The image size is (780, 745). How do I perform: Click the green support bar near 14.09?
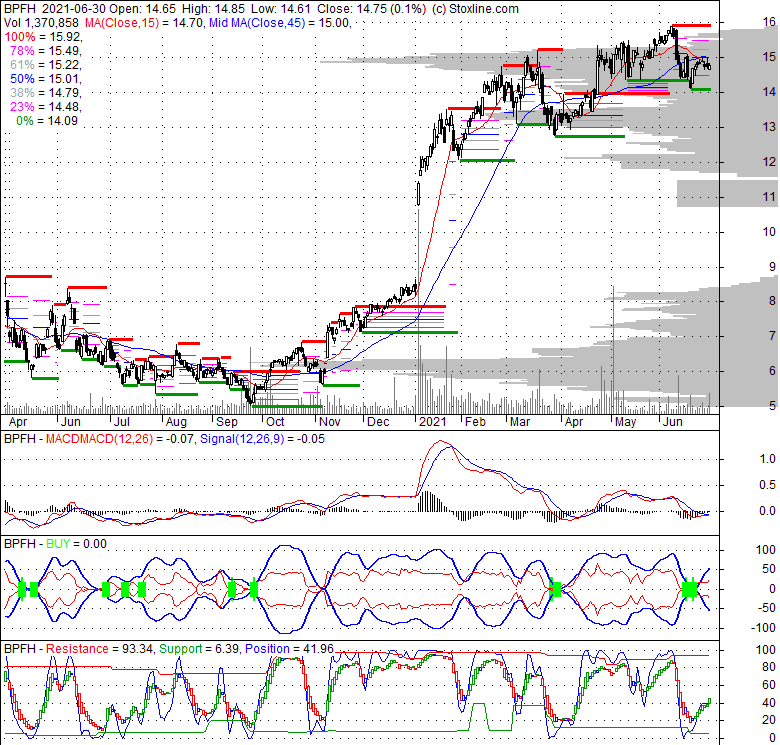click(701, 90)
